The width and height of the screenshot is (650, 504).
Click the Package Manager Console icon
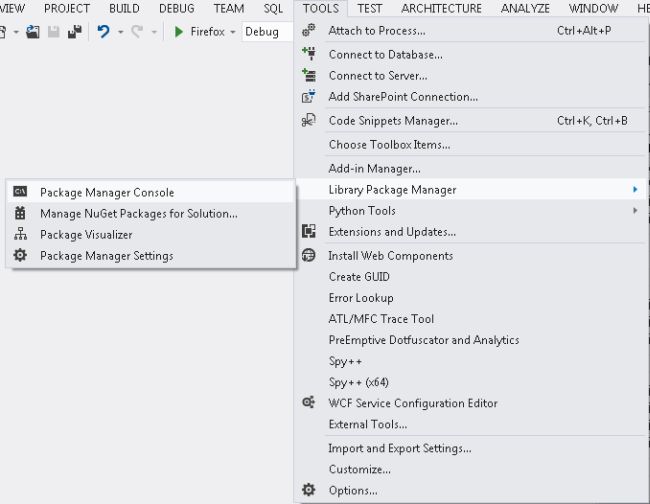[x=20, y=191]
